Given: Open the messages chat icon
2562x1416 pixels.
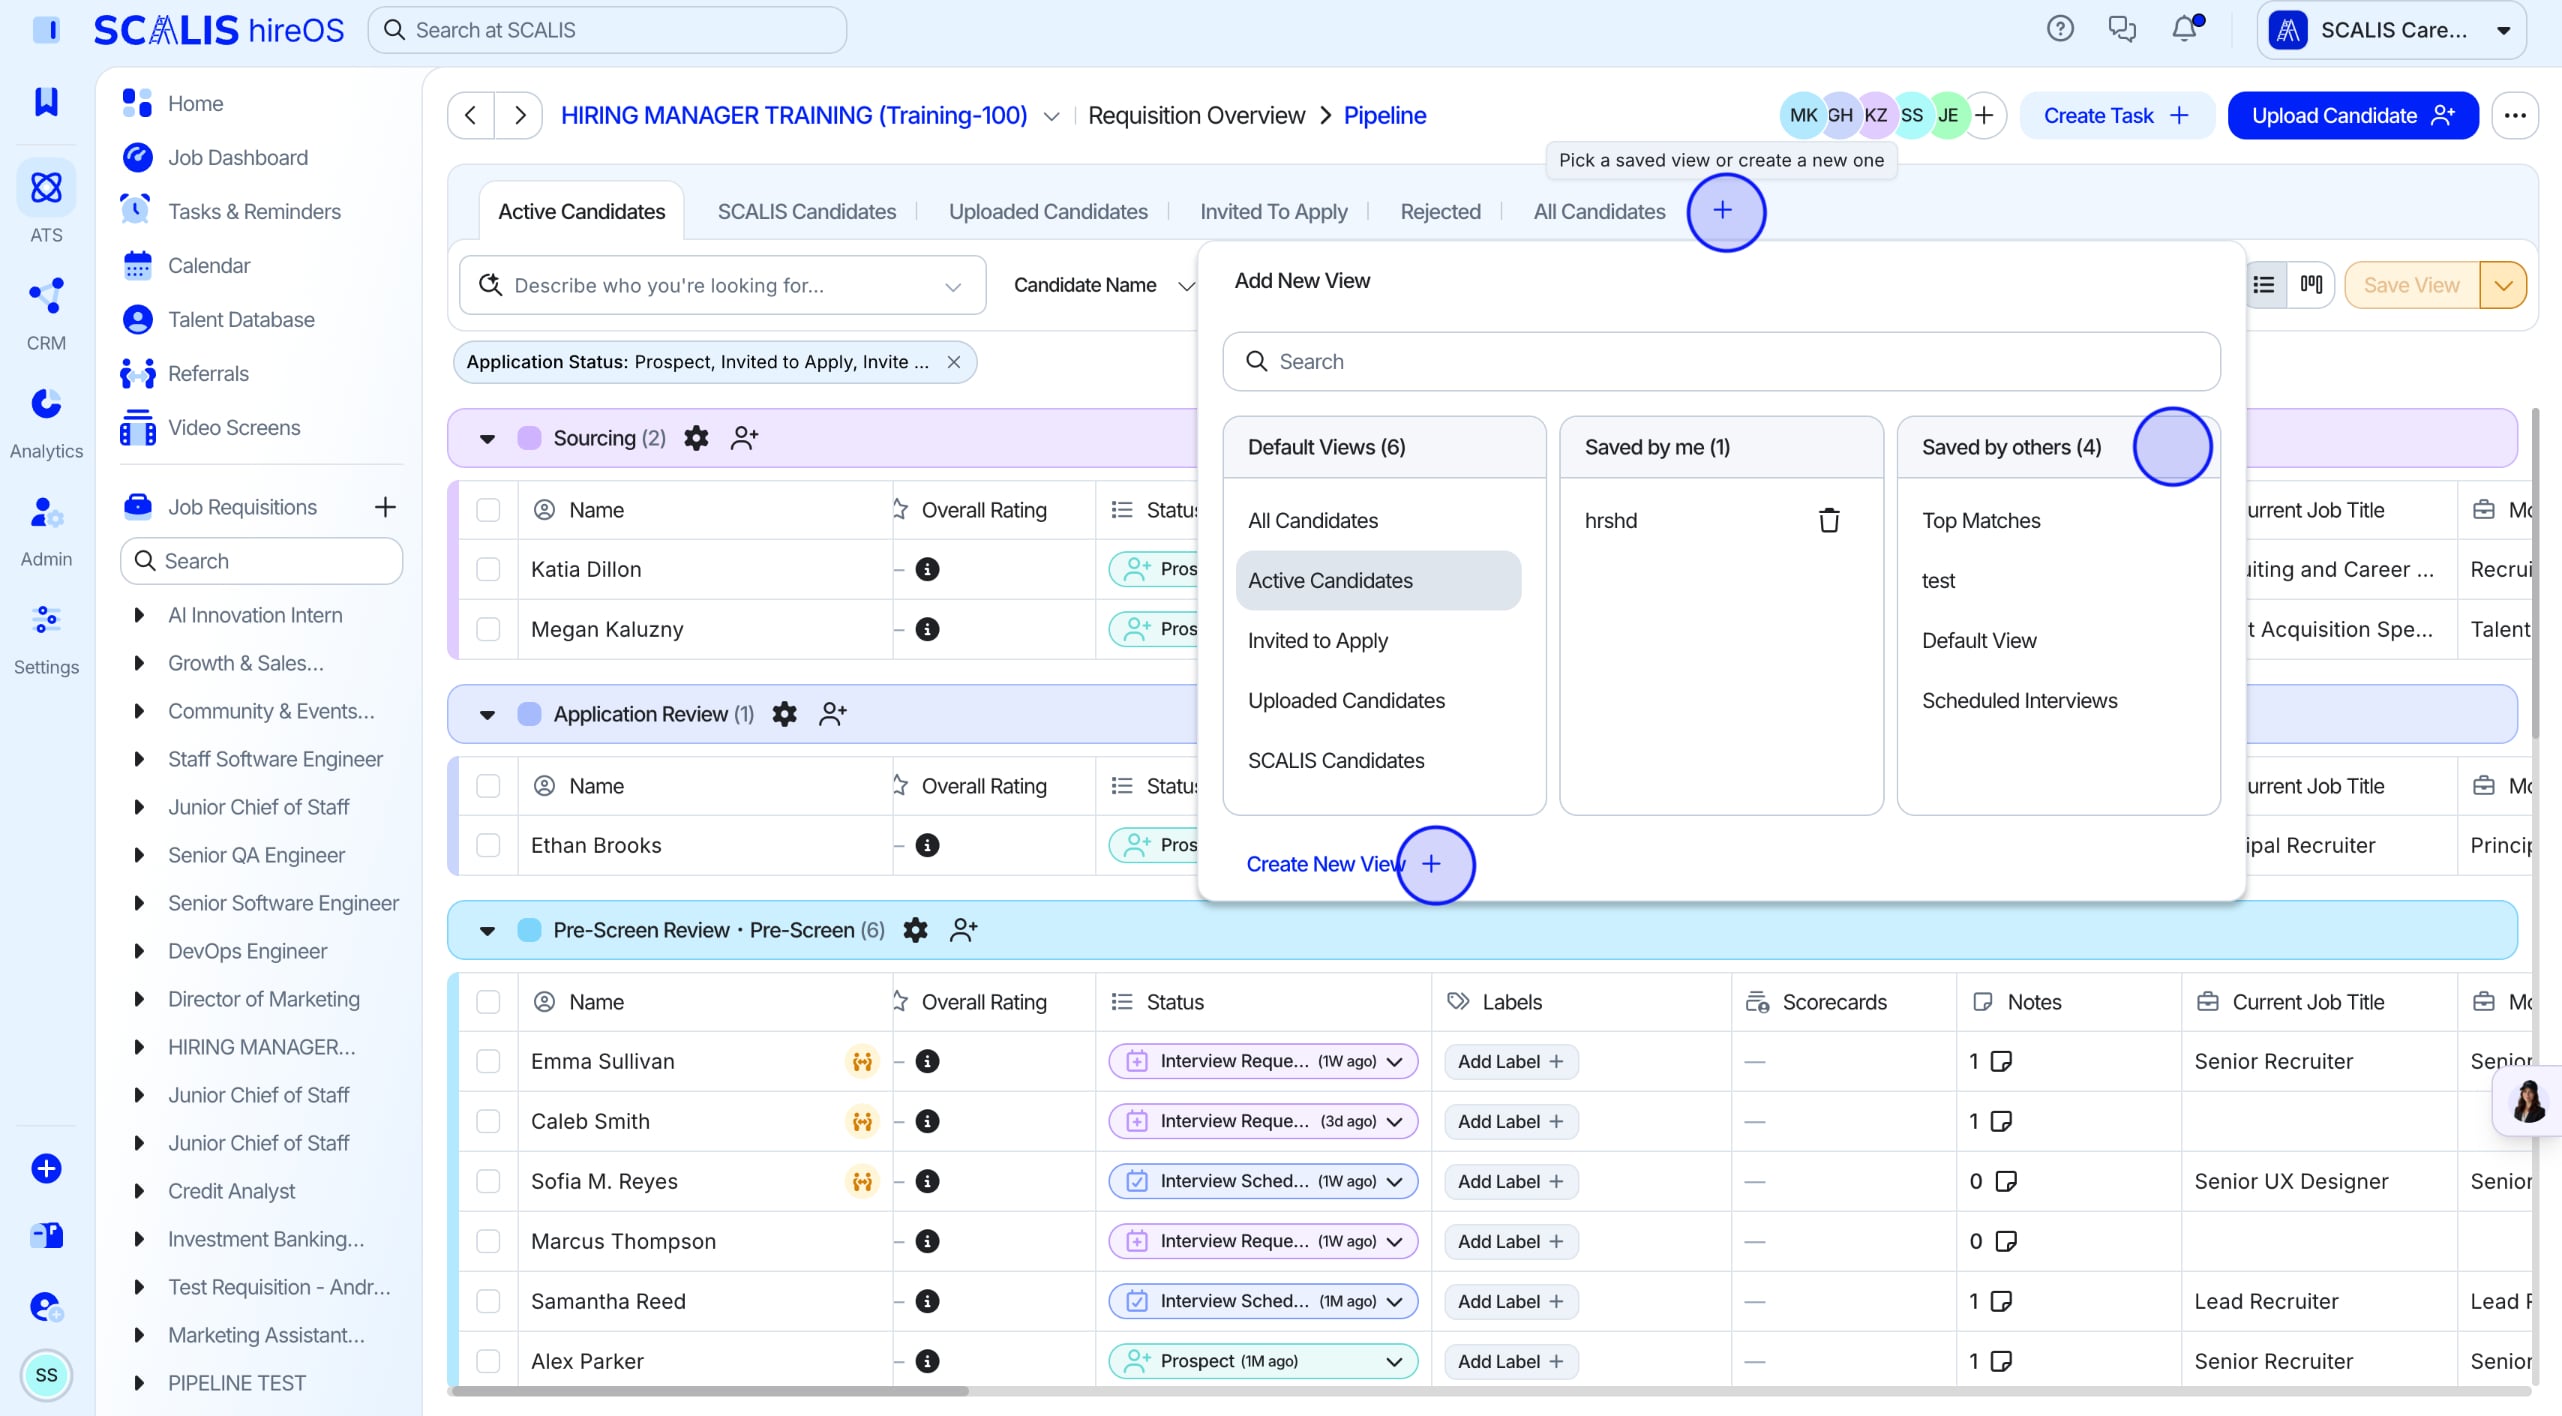Looking at the screenshot, I should 2122,29.
